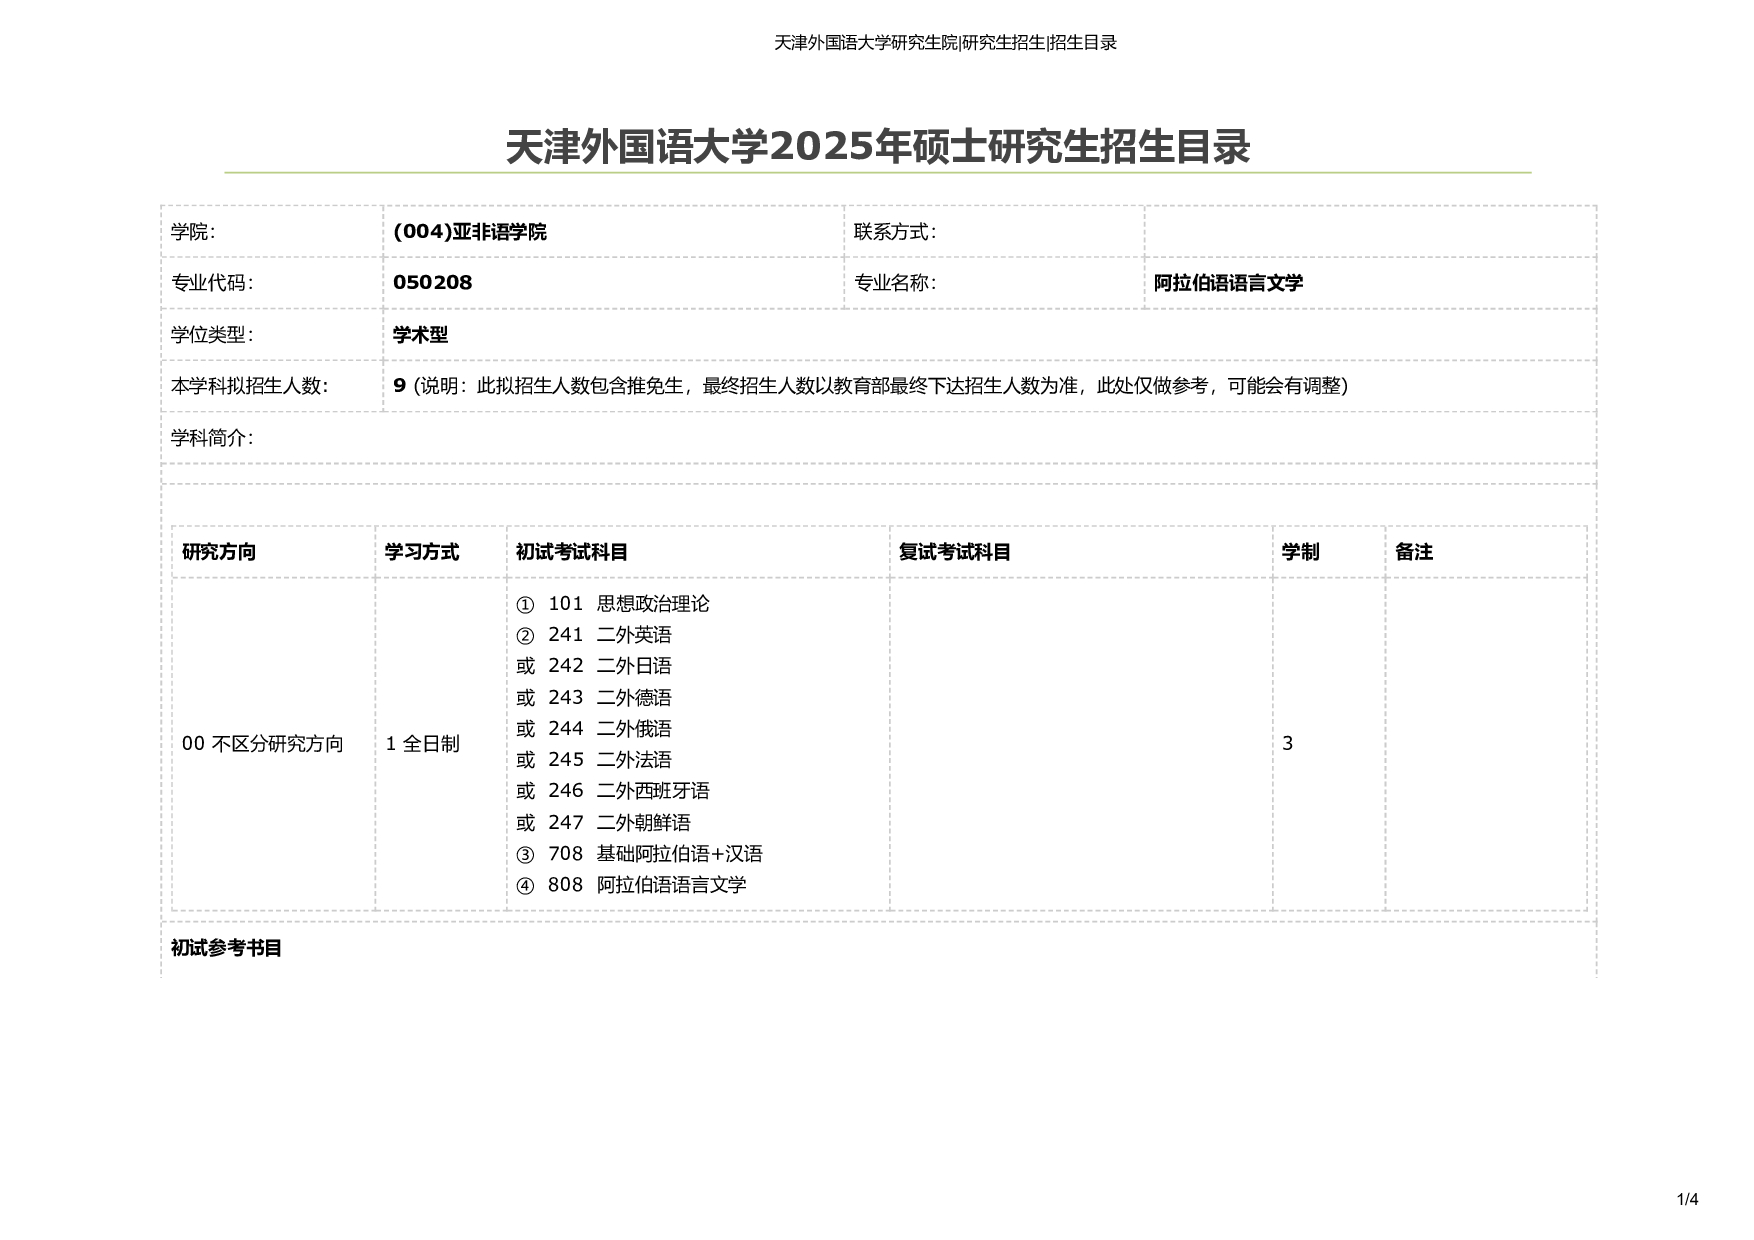Click the subject 247 二外朝鲜语
This screenshot has width=1754, height=1240.
point(619,823)
